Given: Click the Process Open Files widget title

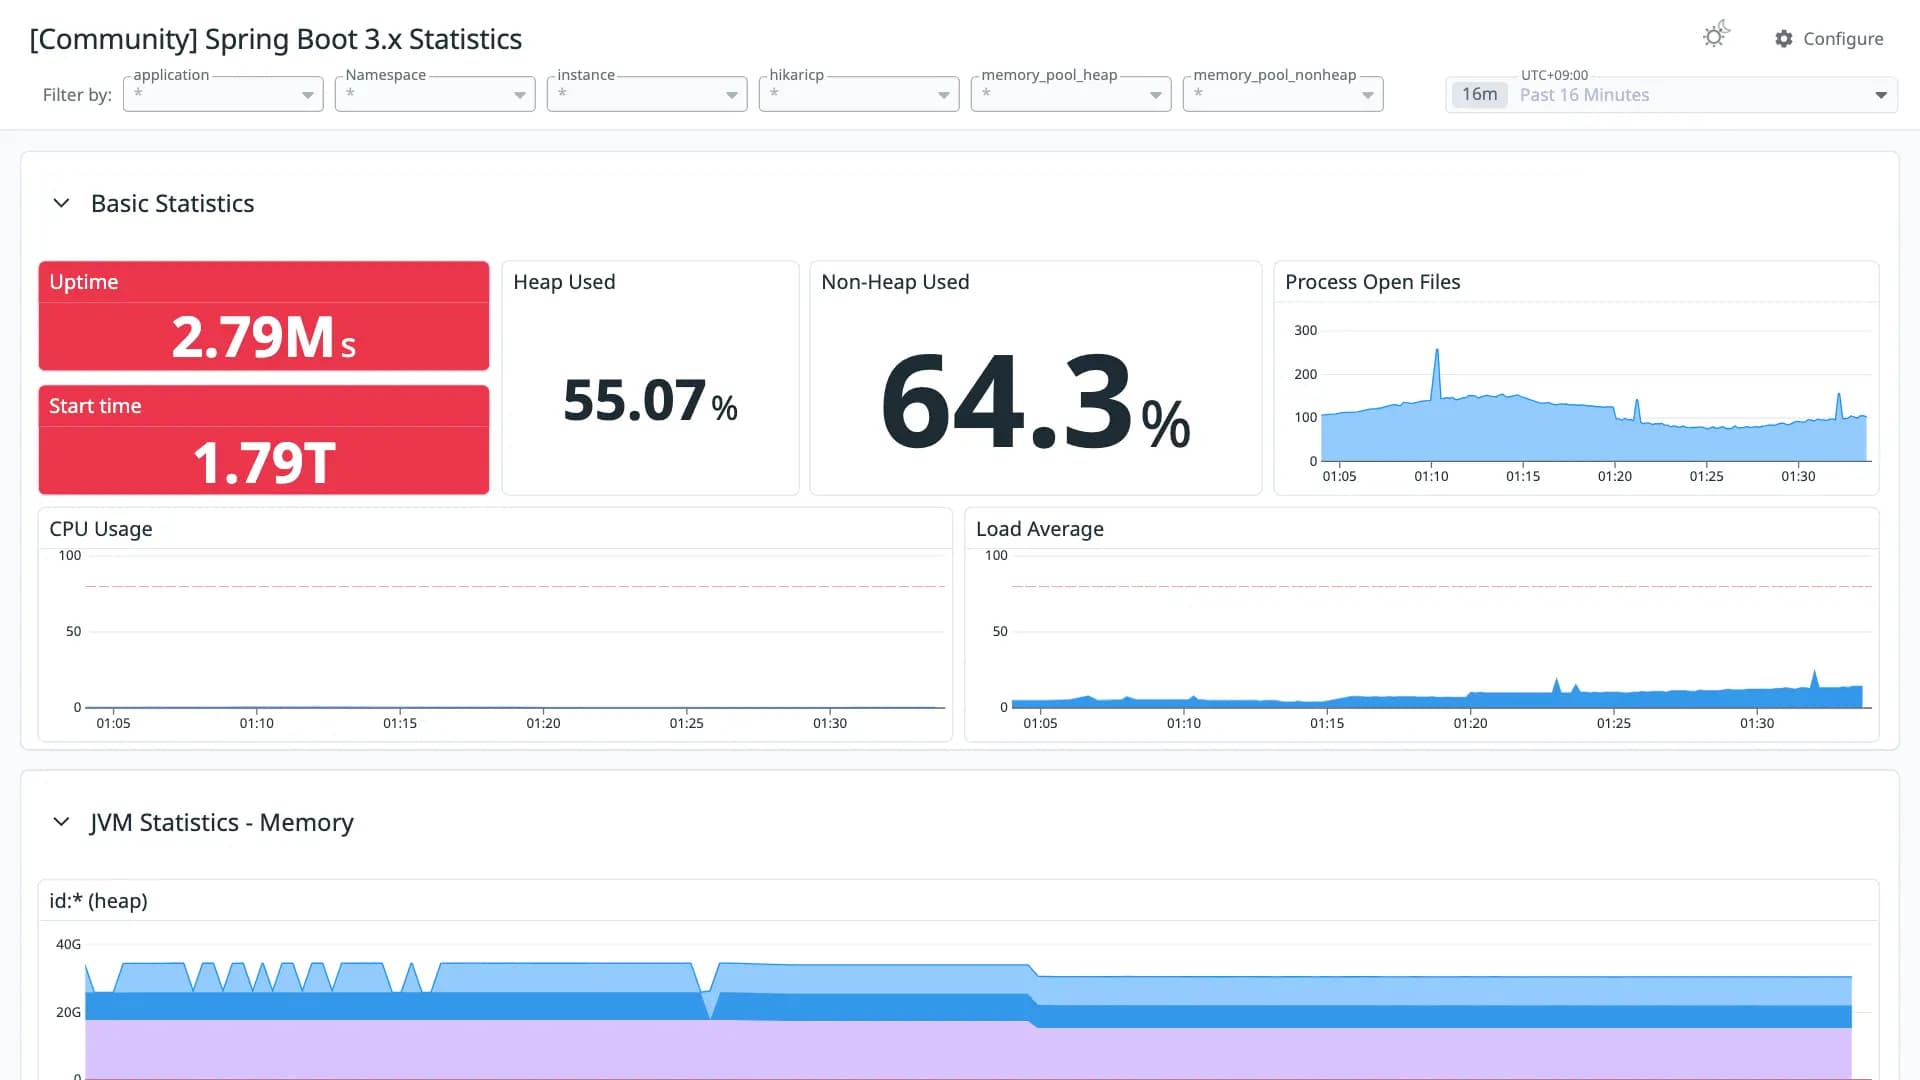Looking at the screenshot, I should (x=1372, y=282).
